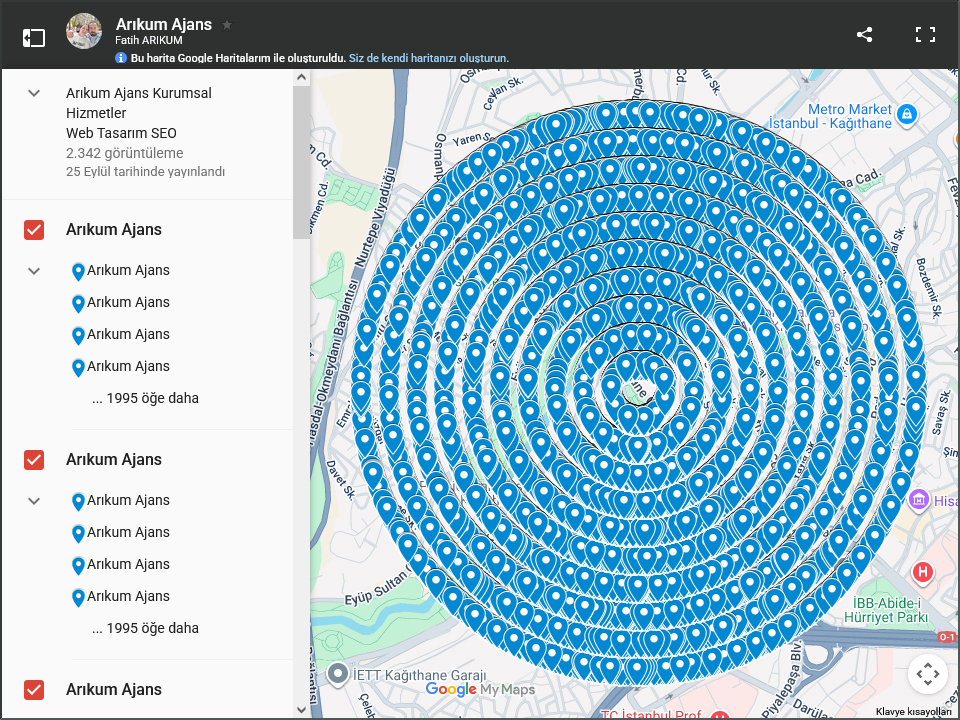960x720 pixels.
Task: Select last Arıkum Ajans item in second layer
Action: [128, 596]
